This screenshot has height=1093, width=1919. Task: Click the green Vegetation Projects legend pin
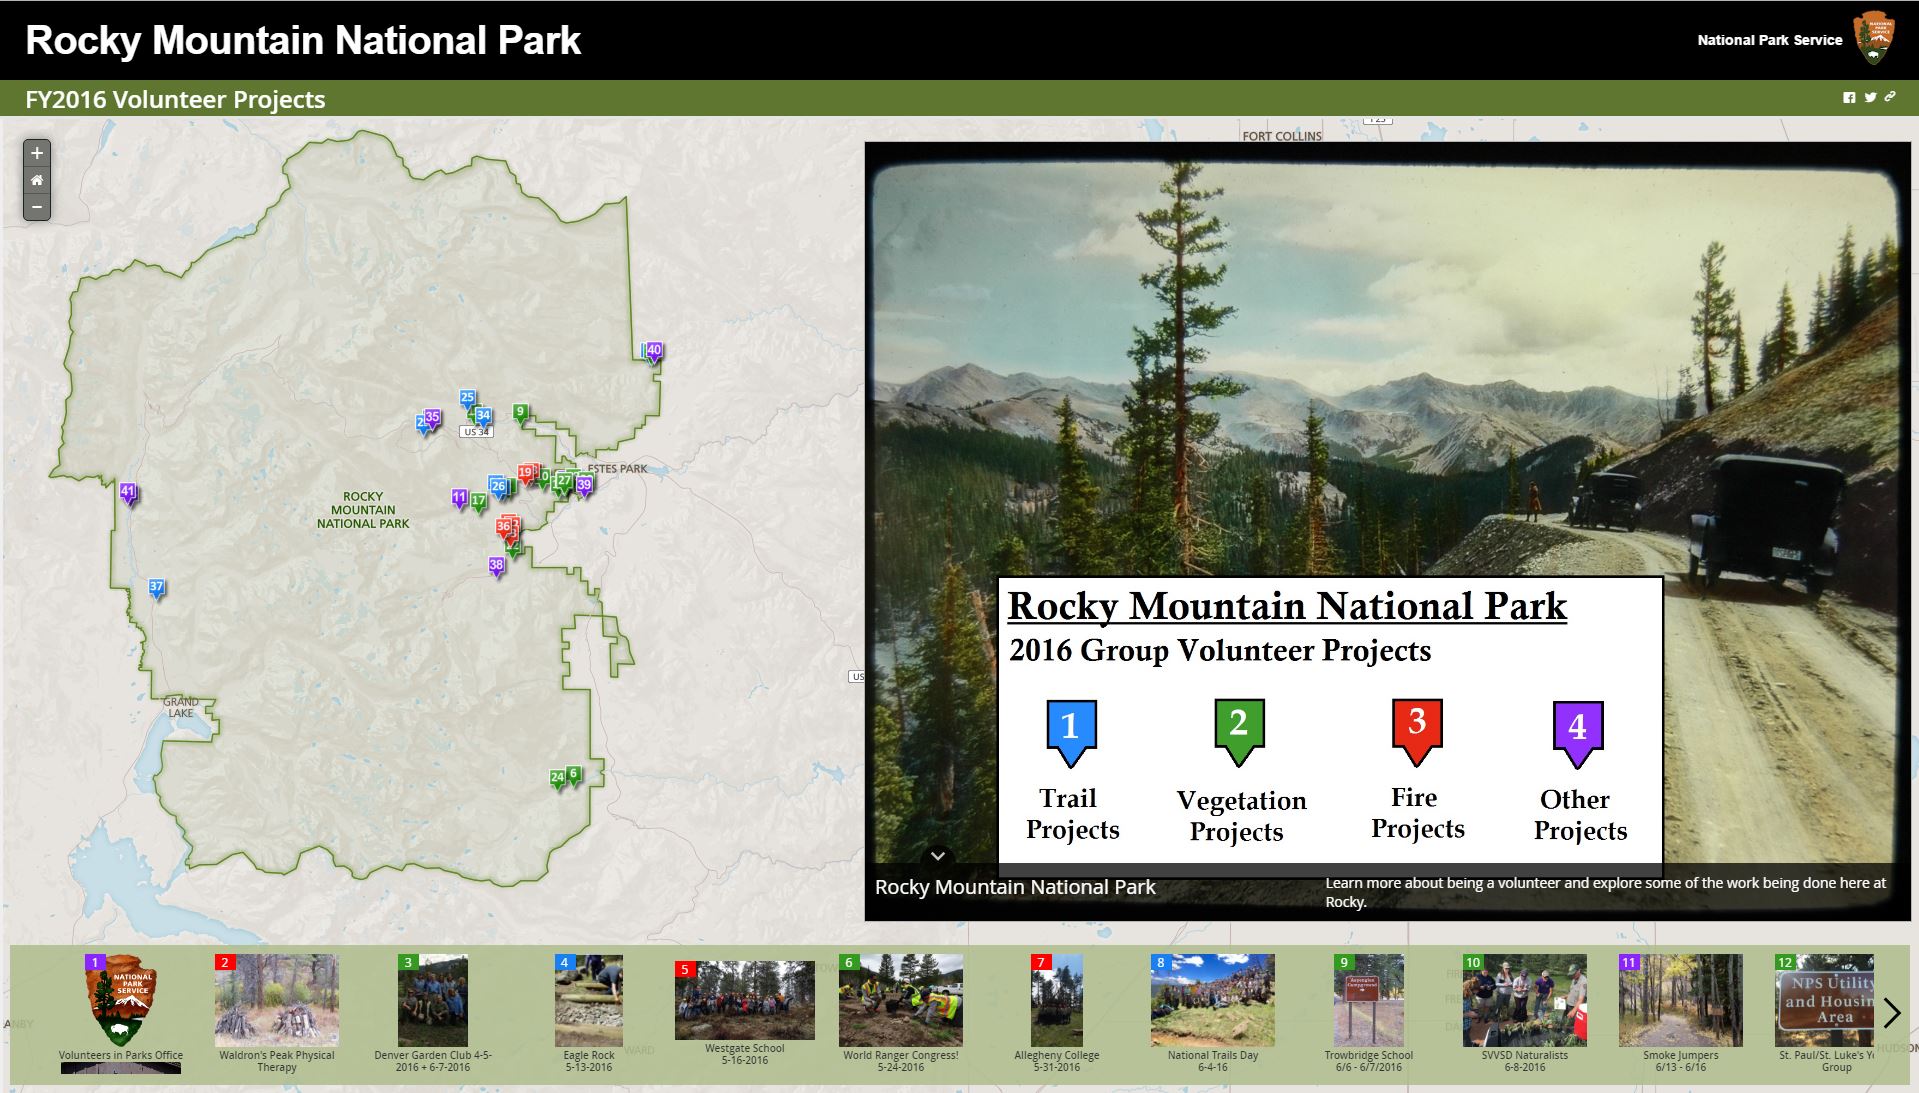[x=1239, y=732]
